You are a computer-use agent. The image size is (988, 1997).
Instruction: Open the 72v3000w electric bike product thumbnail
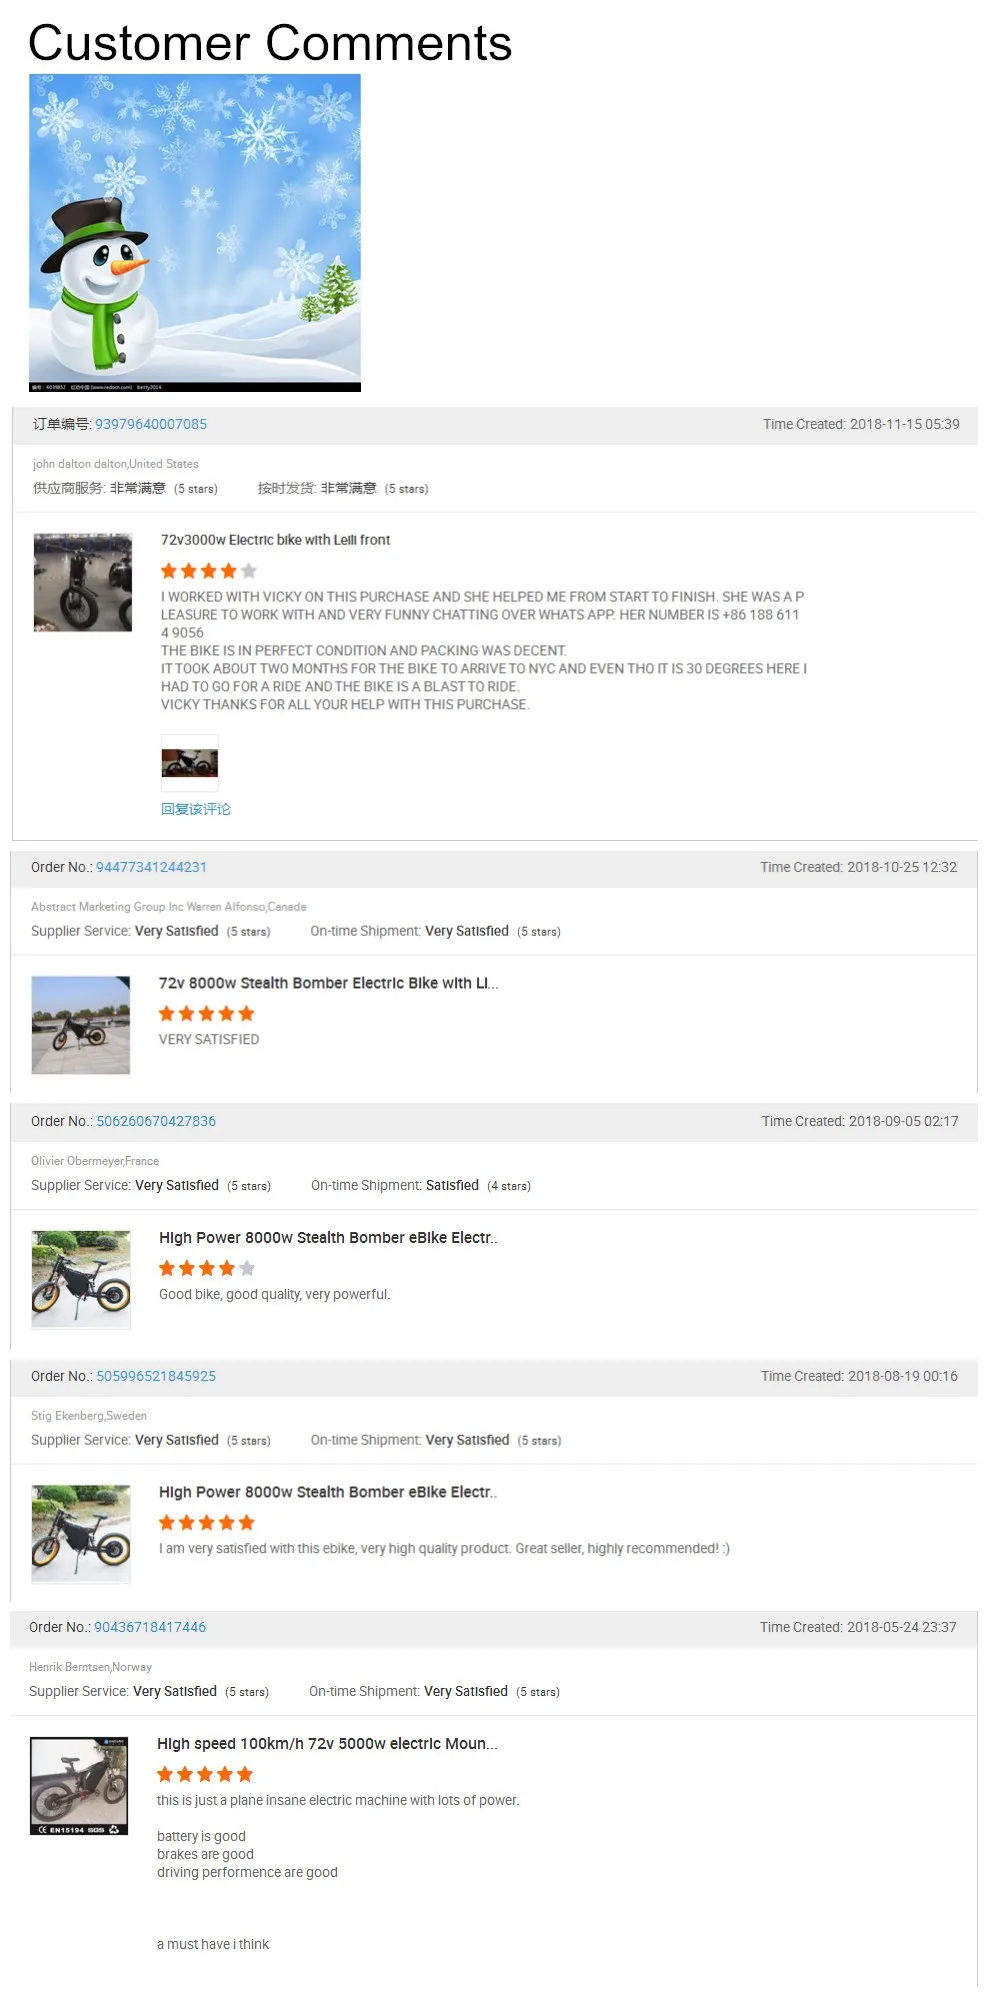[83, 582]
